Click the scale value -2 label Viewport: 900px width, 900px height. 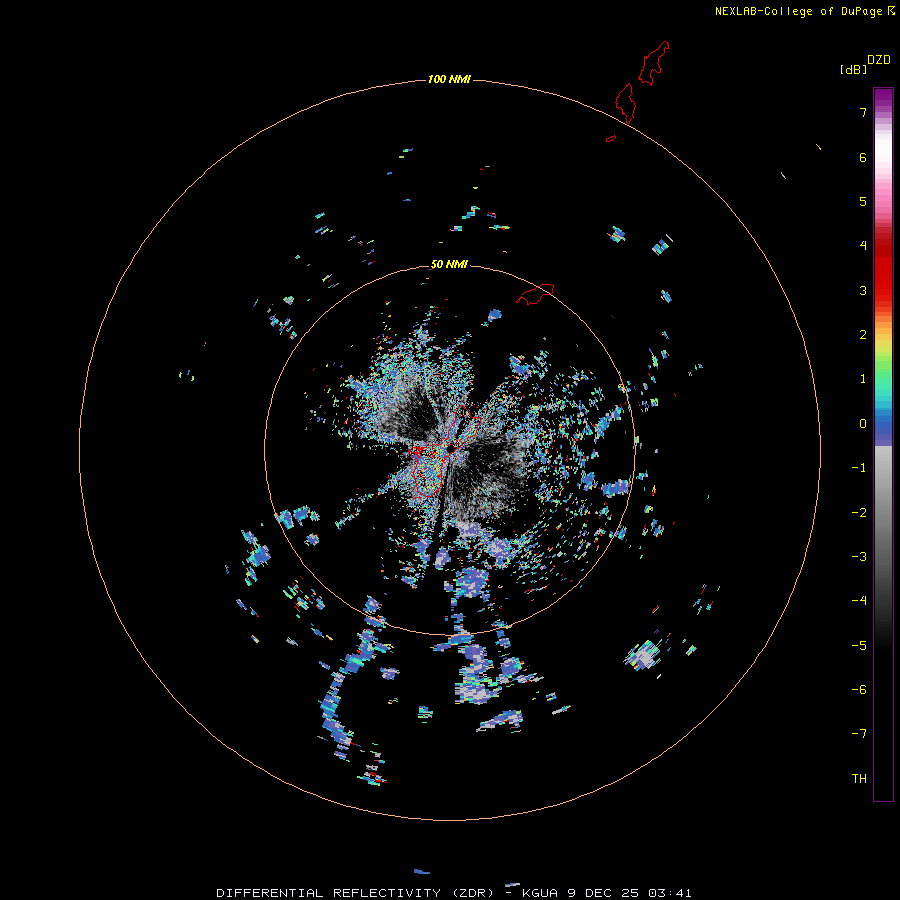point(859,513)
